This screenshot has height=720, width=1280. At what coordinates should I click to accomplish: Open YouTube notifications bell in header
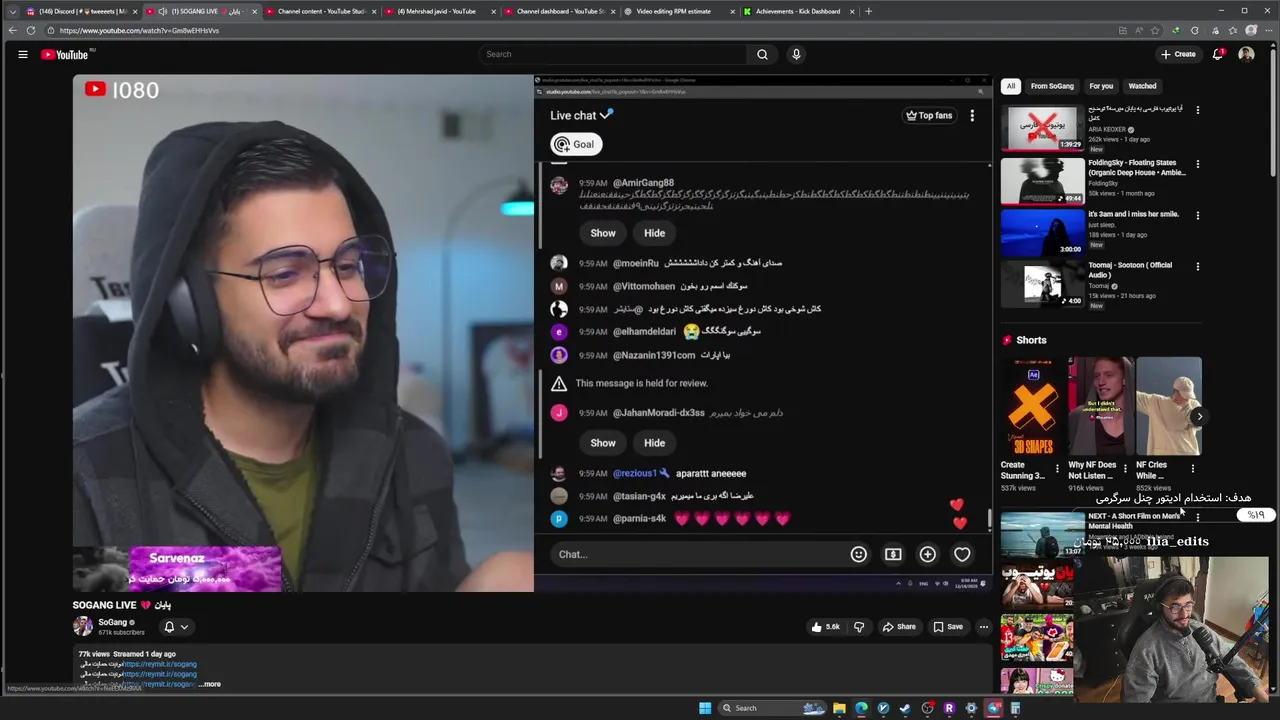[1217, 54]
